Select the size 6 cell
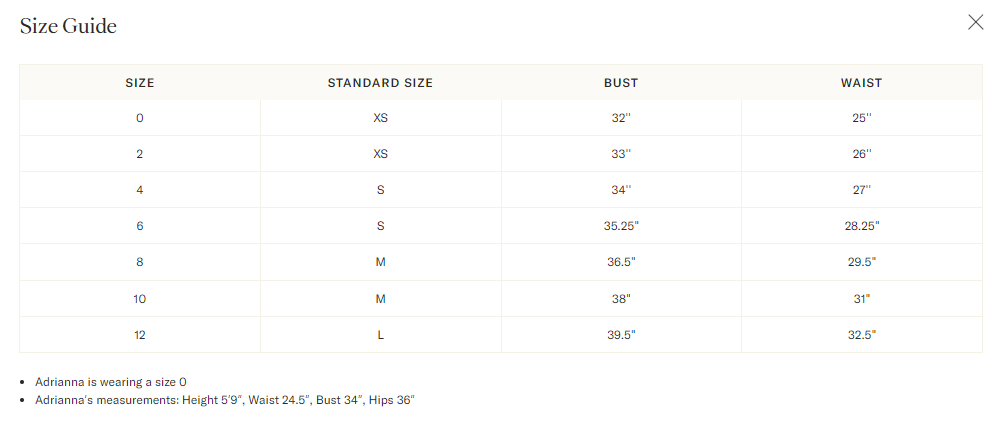The width and height of the screenshot is (997, 436). point(139,226)
